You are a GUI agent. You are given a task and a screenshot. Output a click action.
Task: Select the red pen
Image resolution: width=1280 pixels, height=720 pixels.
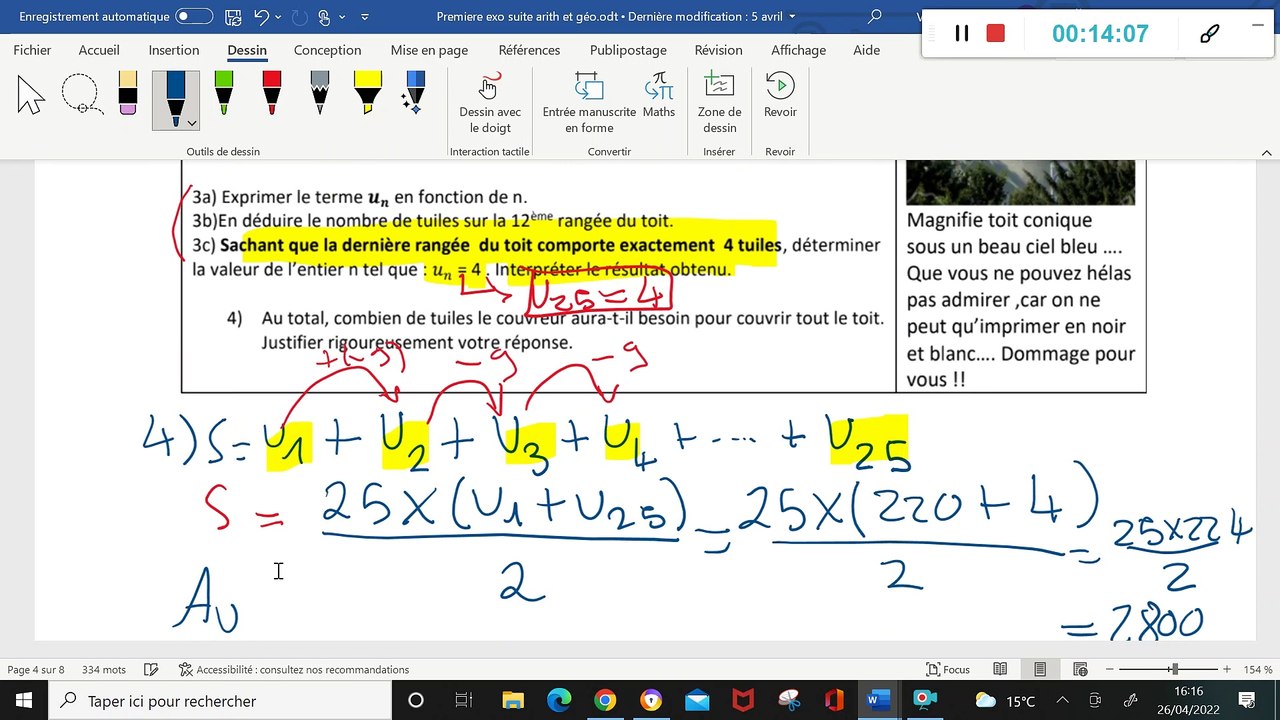[271, 93]
